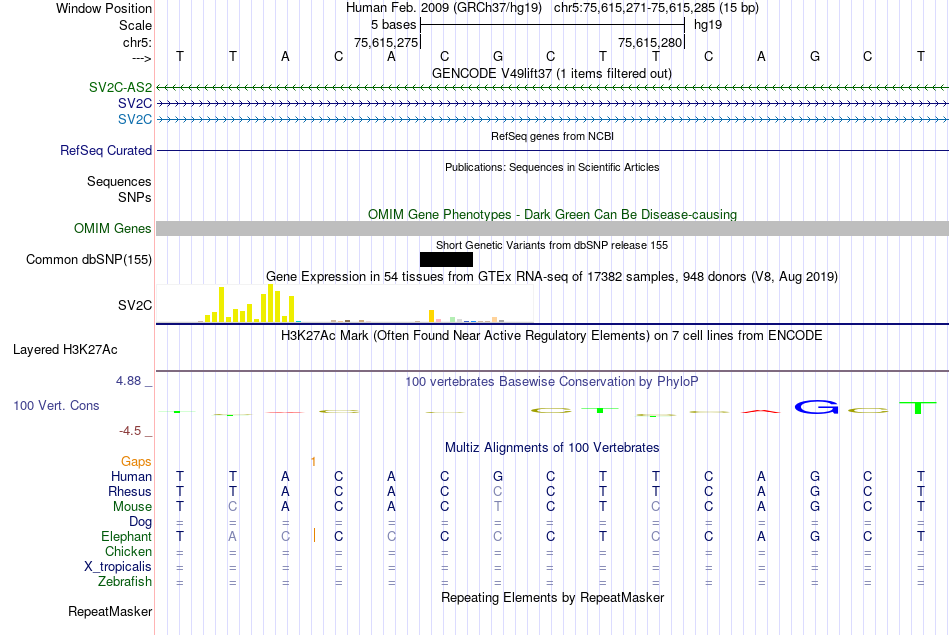This screenshot has width=950, height=635.
Task: Select the Chicken species label
Action: click(128, 551)
